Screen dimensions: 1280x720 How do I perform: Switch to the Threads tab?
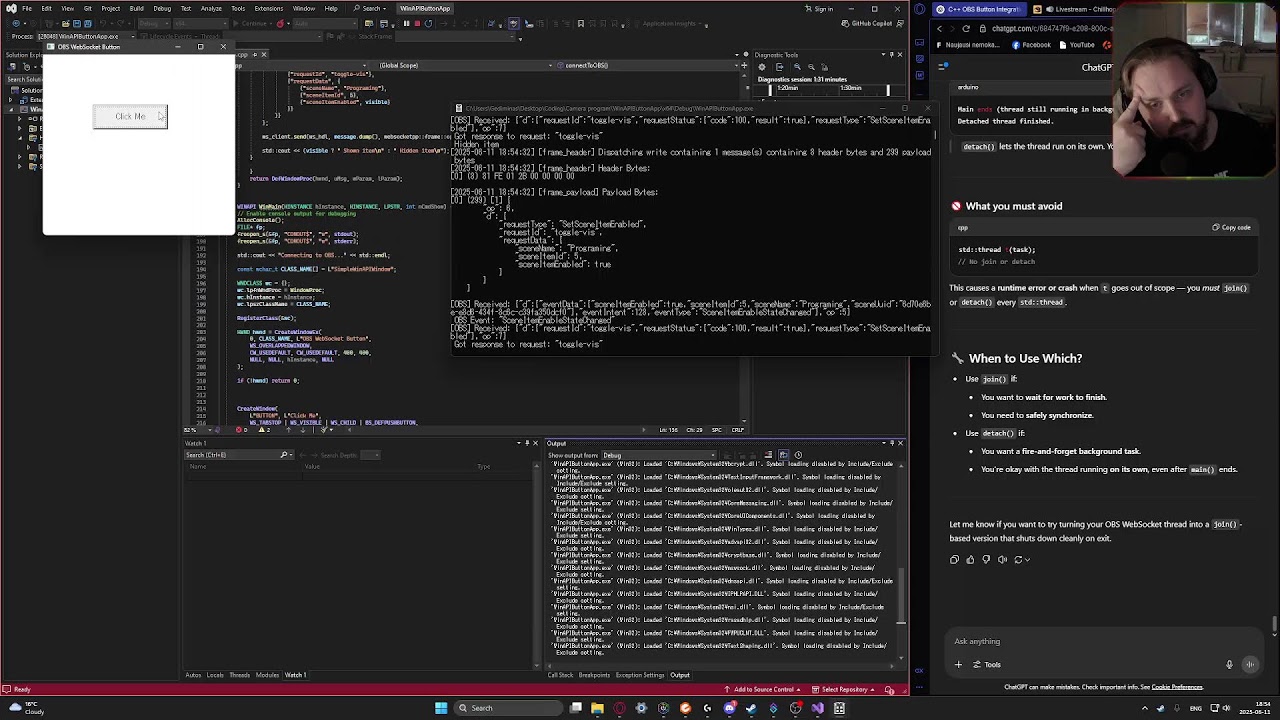point(240,675)
